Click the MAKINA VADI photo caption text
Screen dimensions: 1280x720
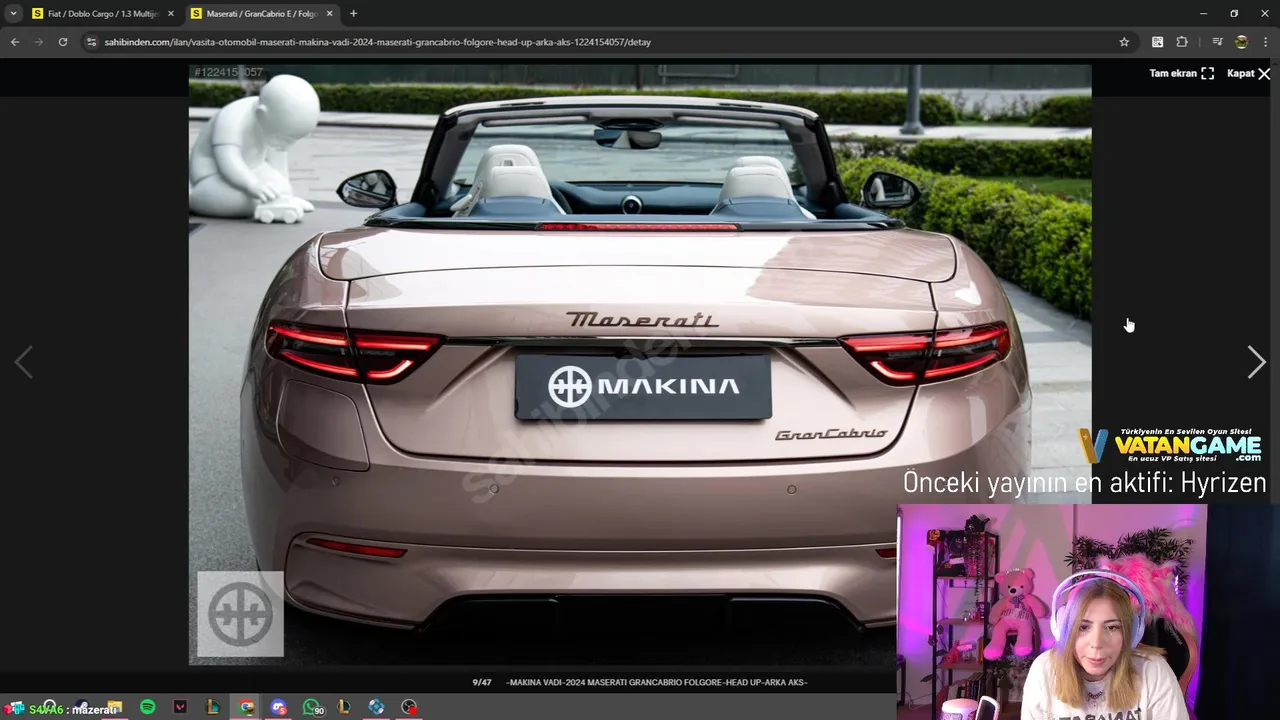(657, 682)
